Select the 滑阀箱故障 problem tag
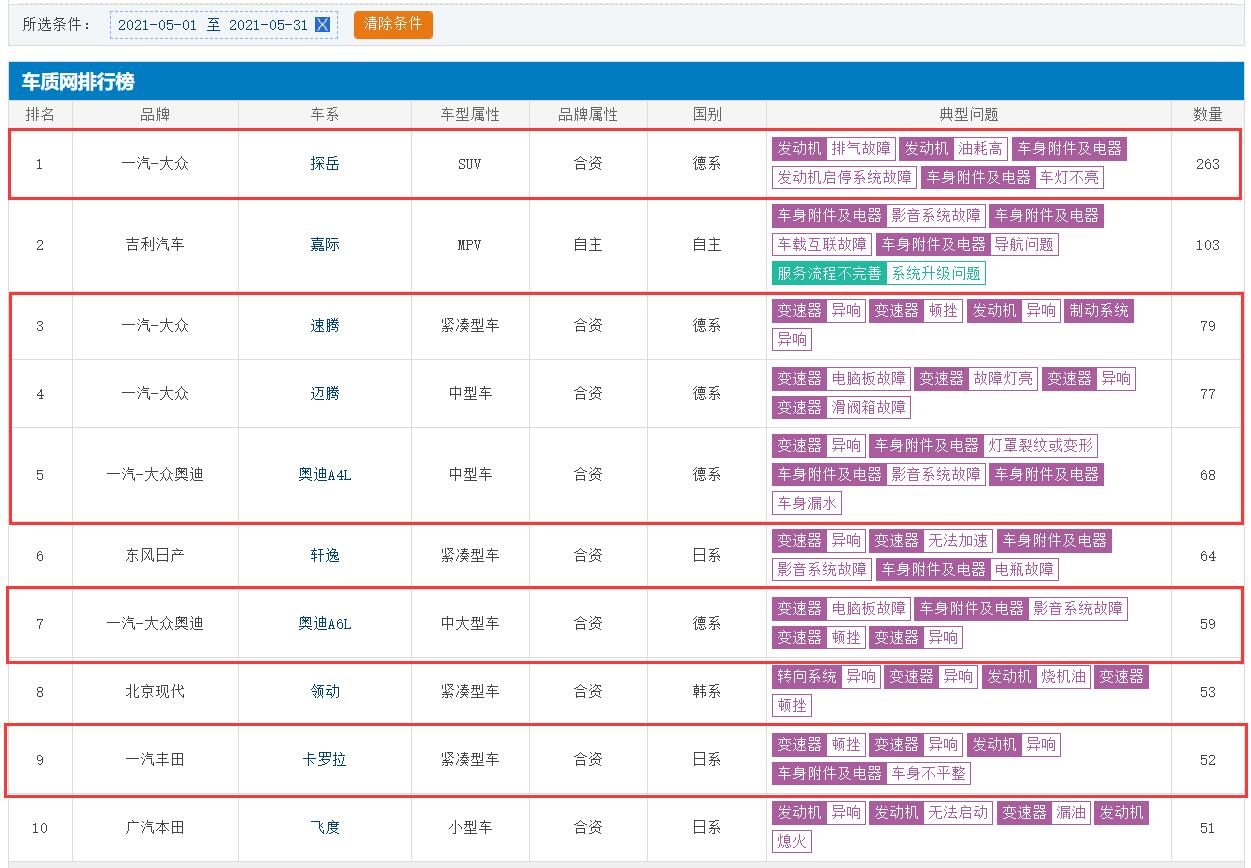 869,408
